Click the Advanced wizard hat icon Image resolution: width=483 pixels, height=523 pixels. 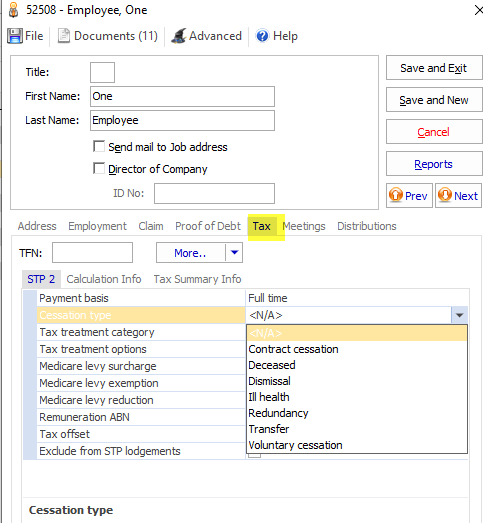[x=178, y=36]
